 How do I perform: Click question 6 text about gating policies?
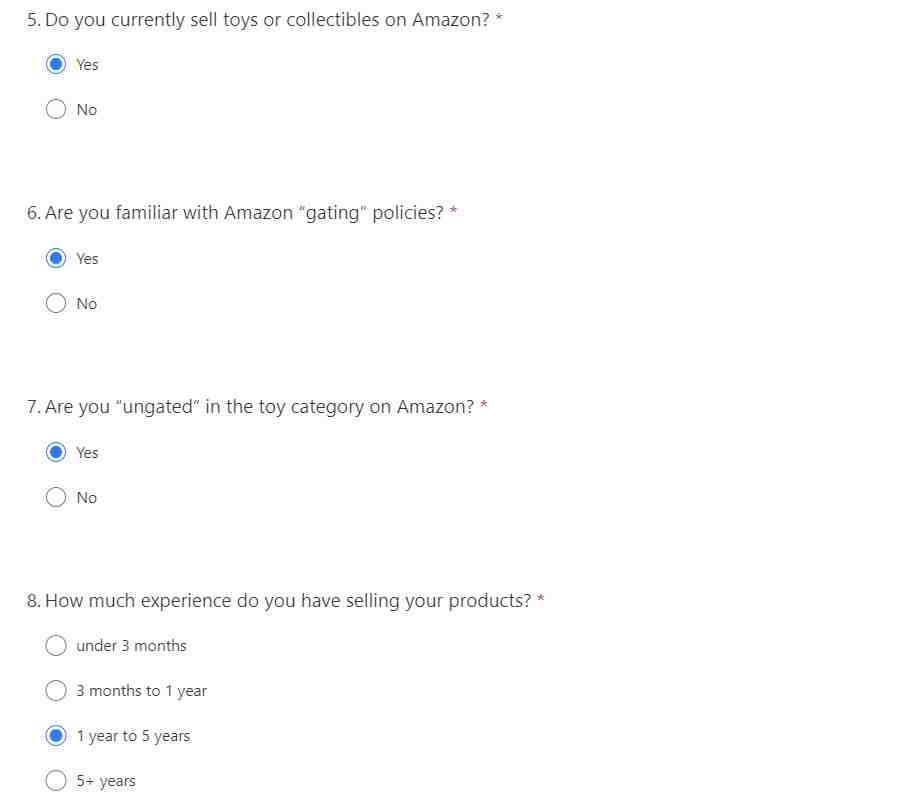[x=235, y=214]
